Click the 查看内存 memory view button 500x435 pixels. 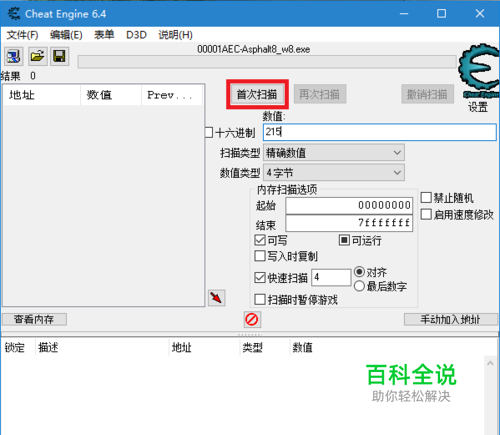(34, 319)
